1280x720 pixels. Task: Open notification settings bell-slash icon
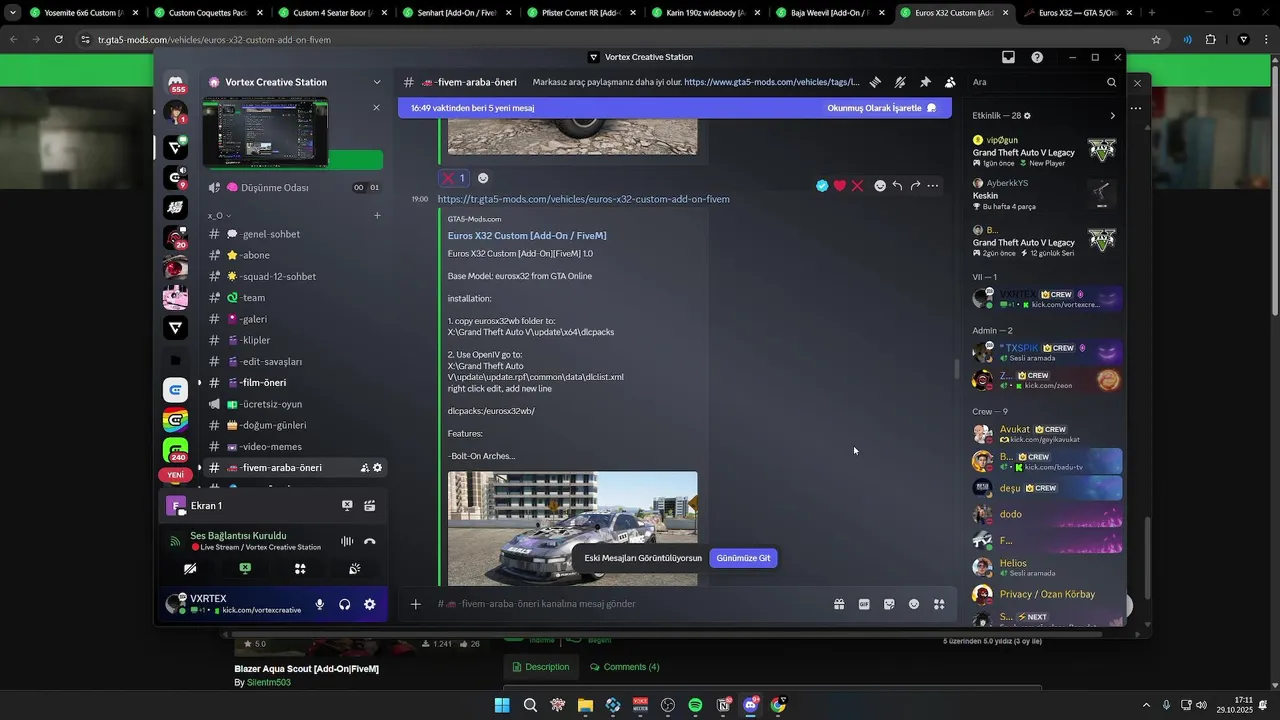pyautogui.click(x=900, y=82)
